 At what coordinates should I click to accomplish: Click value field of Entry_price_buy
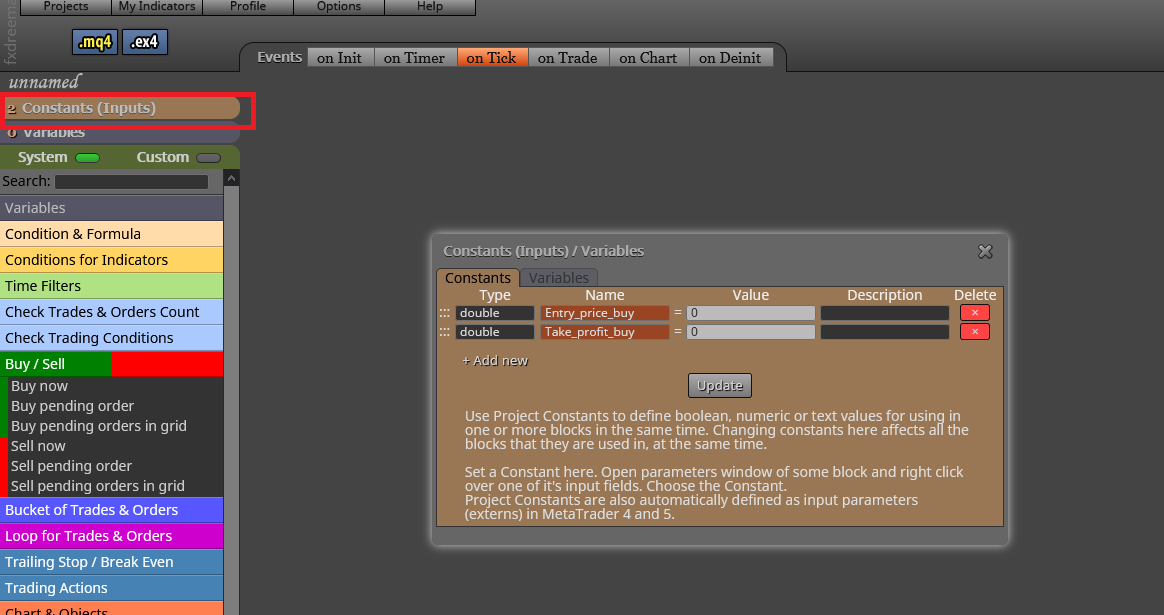751,313
